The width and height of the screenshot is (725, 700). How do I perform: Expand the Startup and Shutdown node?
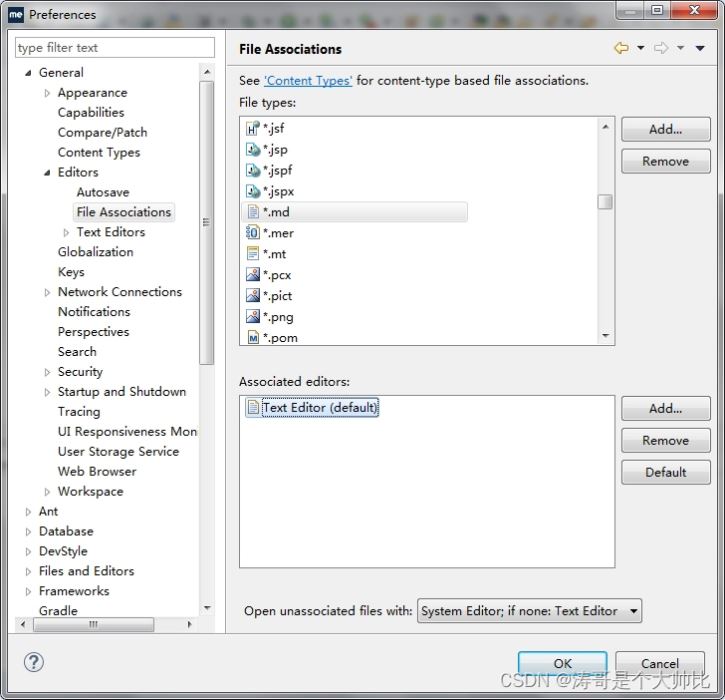point(47,392)
